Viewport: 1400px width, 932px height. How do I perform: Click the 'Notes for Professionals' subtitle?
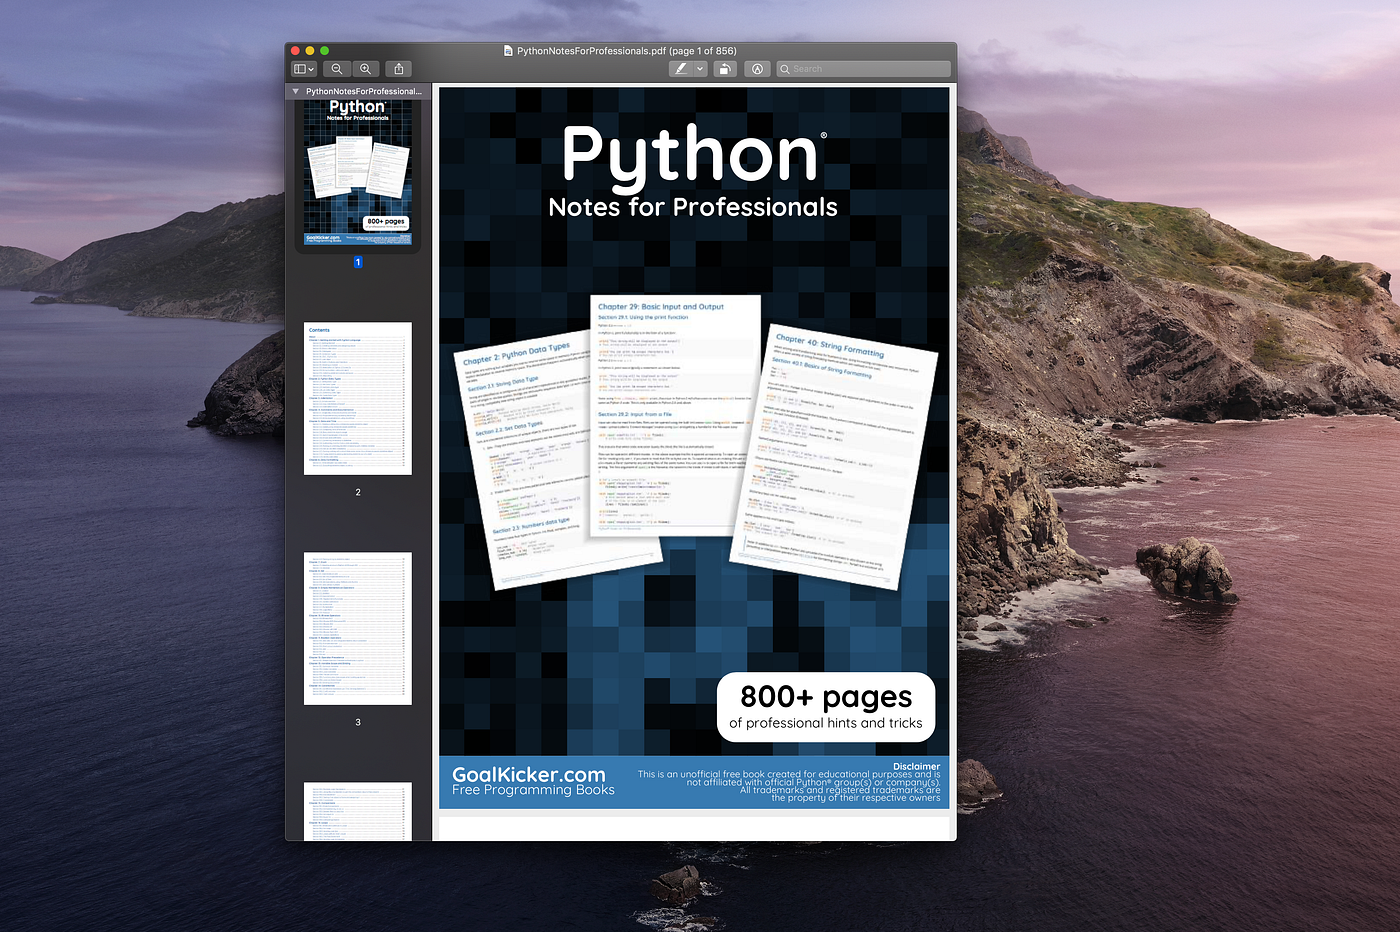click(693, 207)
